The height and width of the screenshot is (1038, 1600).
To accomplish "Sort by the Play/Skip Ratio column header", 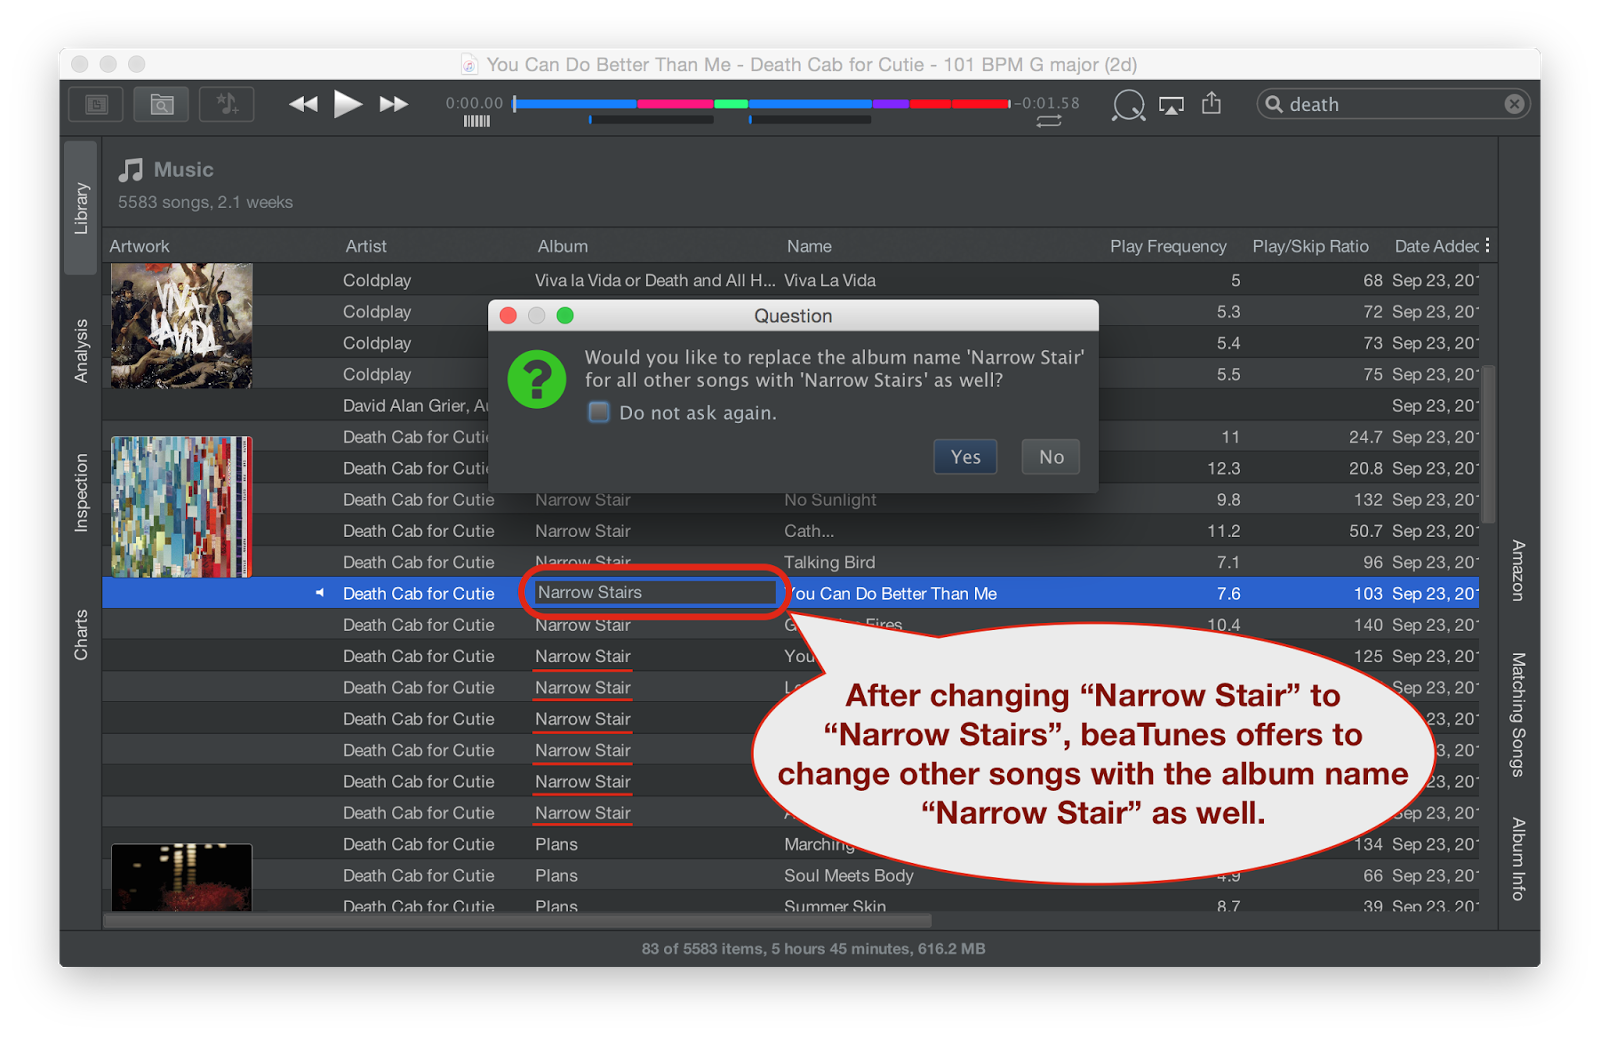I will tap(1310, 246).
